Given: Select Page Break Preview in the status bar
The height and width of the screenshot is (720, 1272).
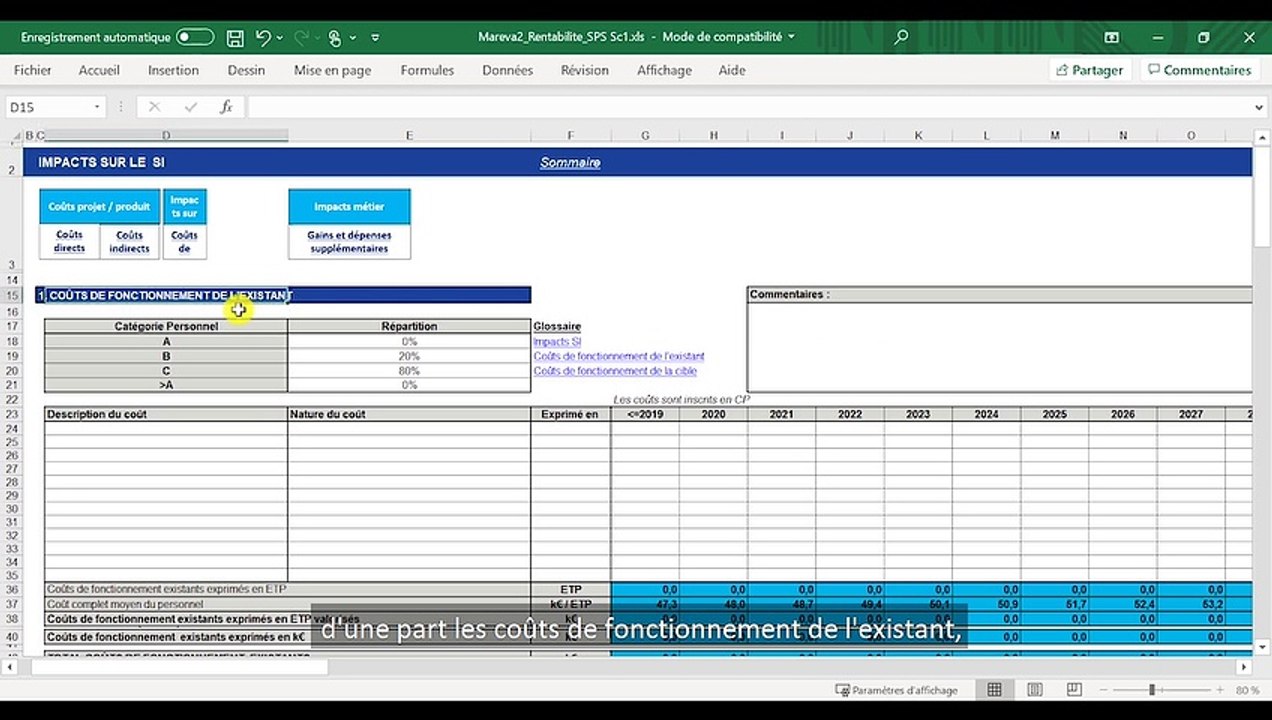Looking at the screenshot, I should click(1075, 690).
